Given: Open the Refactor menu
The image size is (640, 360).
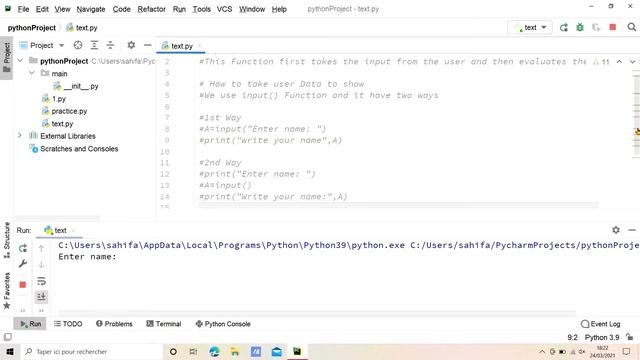Looking at the screenshot, I should tap(151, 9).
